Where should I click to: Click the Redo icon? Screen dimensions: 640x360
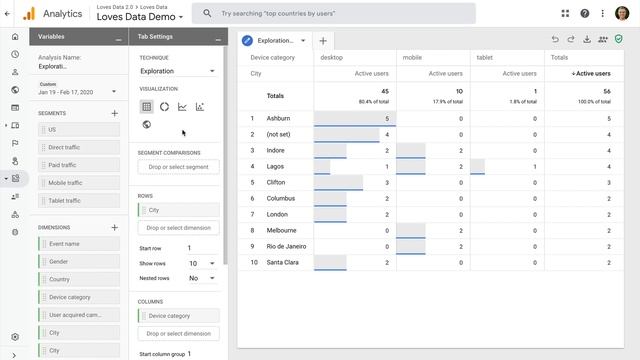[x=571, y=39]
